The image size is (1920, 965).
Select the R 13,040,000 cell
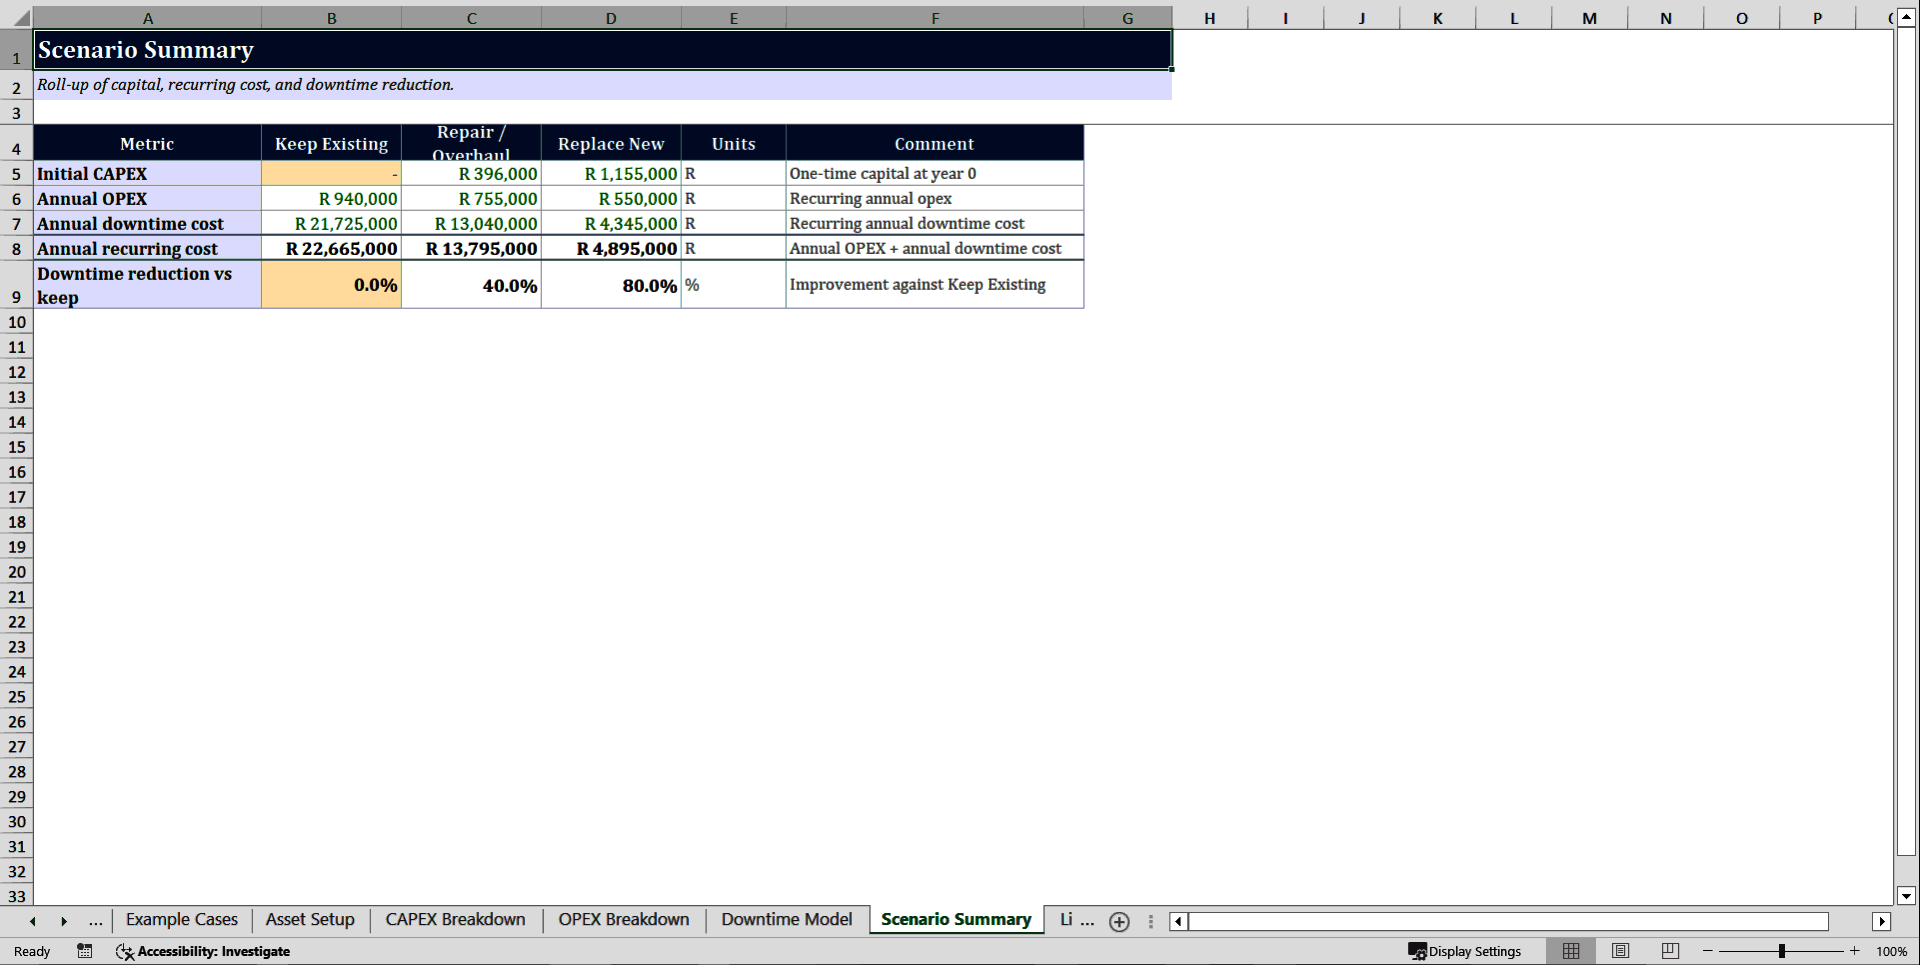pos(471,223)
